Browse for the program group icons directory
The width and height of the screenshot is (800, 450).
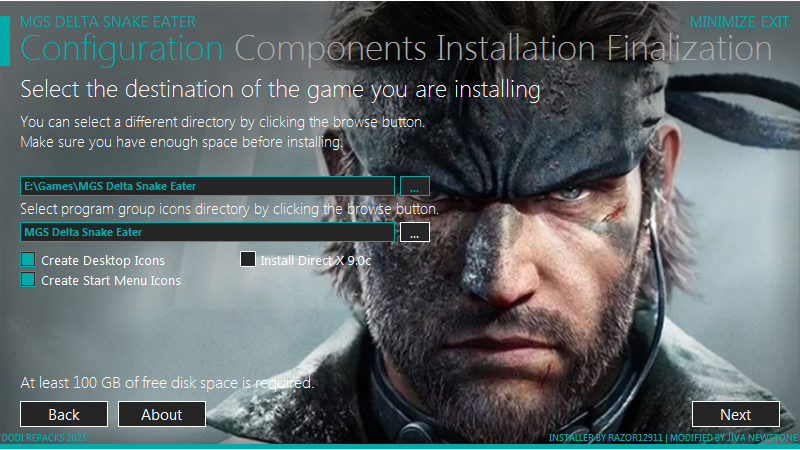coord(414,232)
